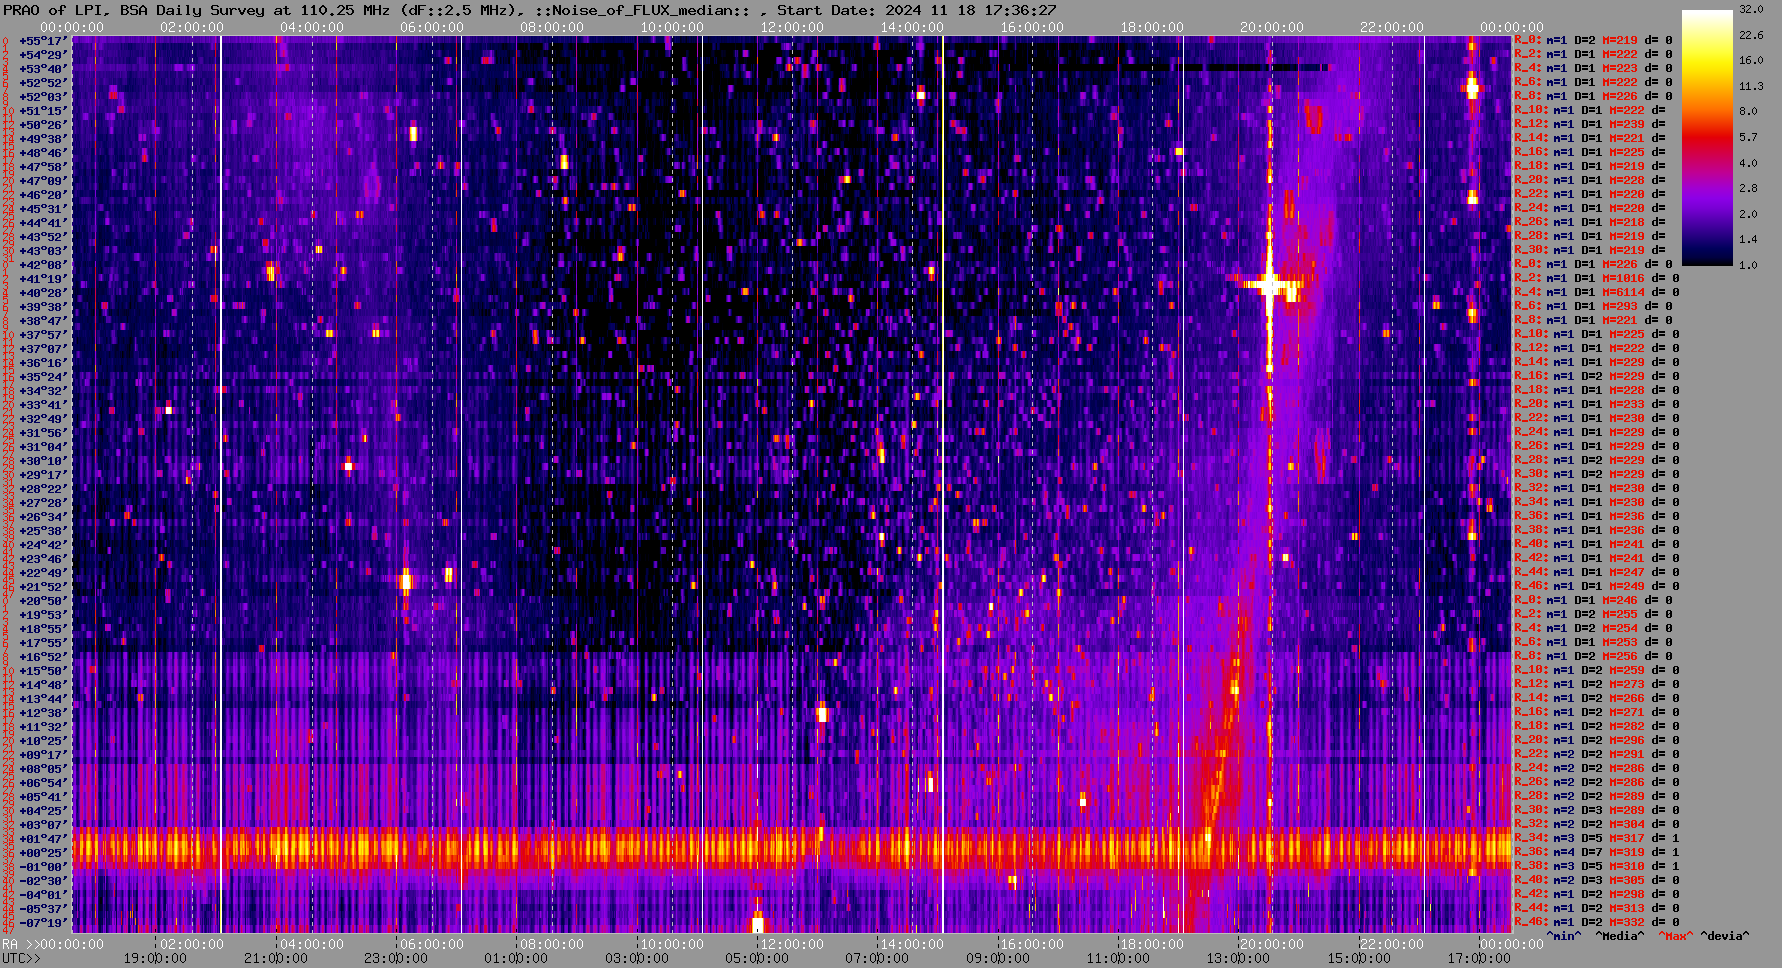Click the statistics row containing 'M=310'
1782x968 pixels.
coord(1597,866)
